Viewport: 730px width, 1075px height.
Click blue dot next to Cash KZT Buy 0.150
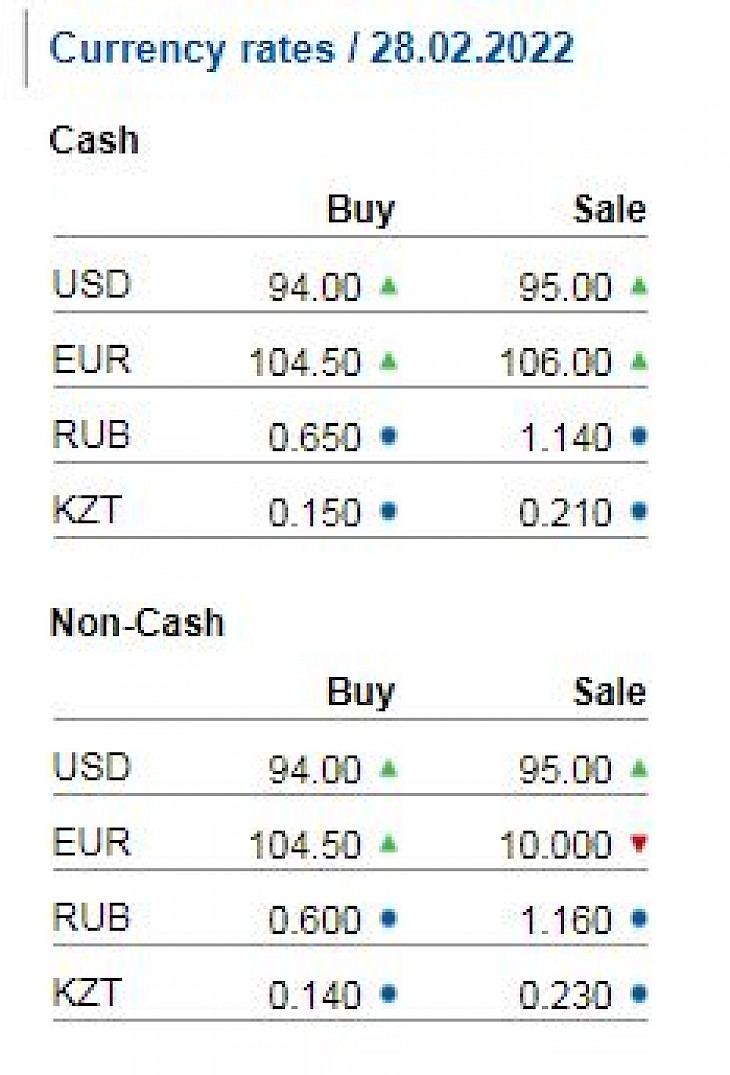[x=389, y=511]
